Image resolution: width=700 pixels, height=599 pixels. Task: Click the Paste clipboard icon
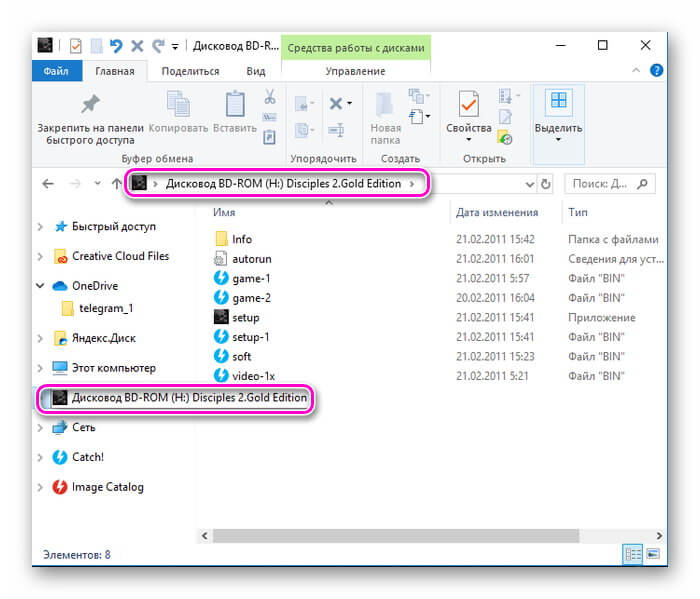(x=235, y=104)
